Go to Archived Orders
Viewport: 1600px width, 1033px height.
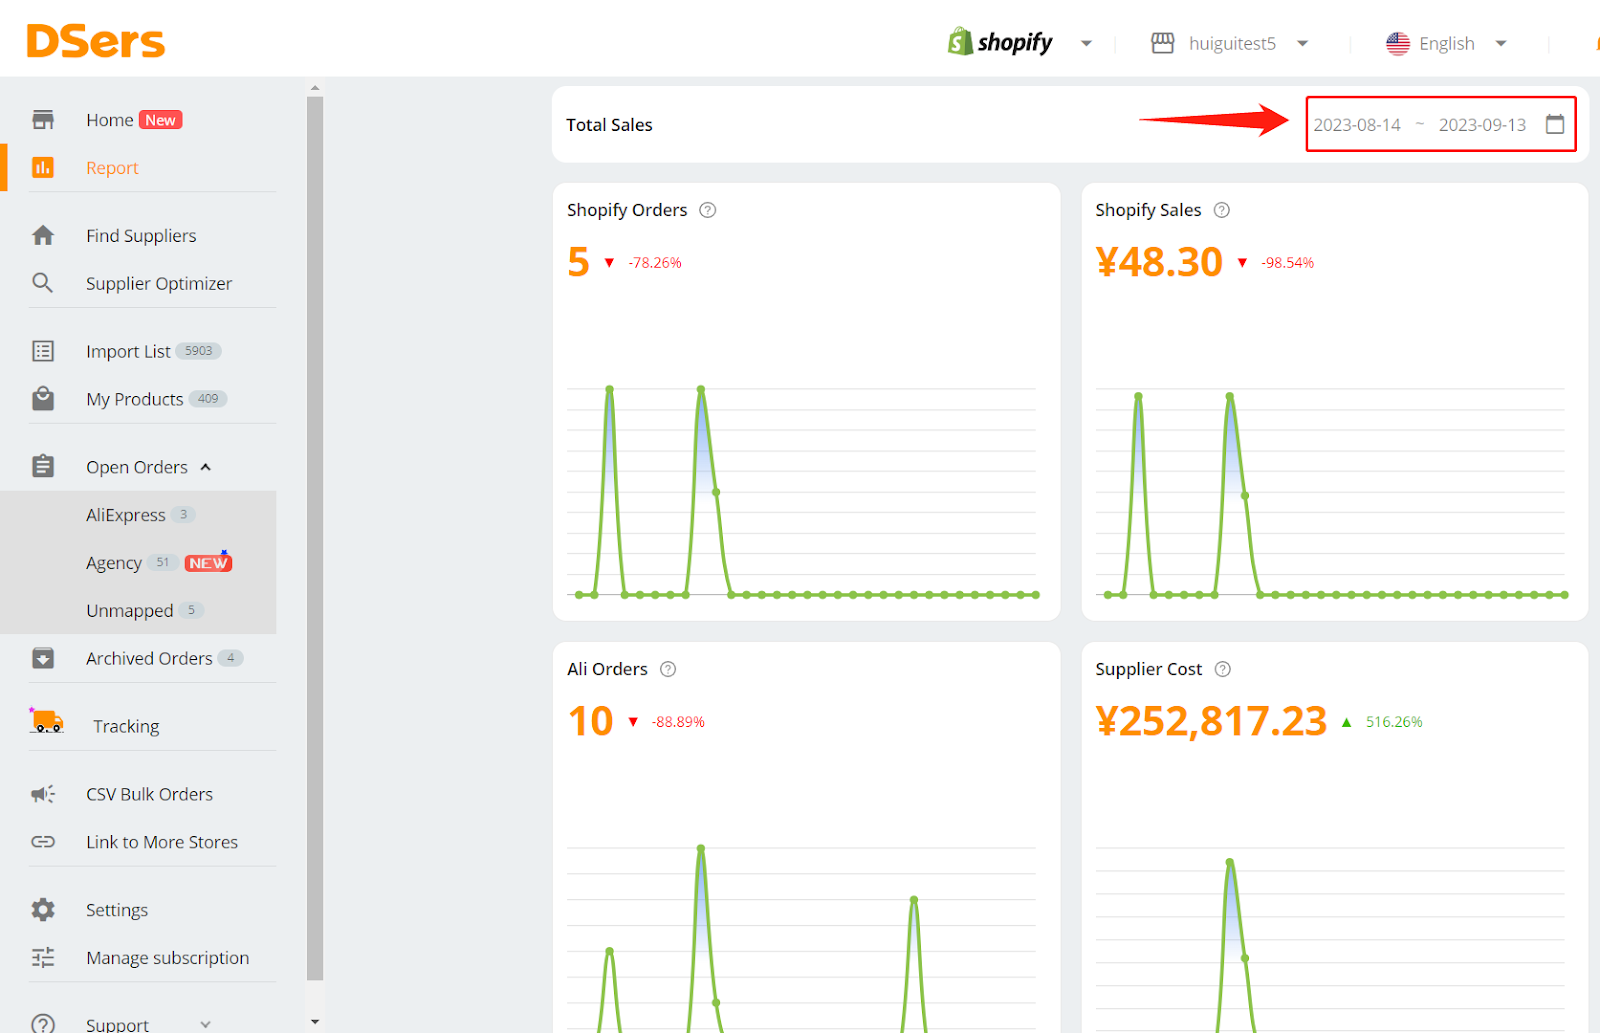(x=149, y=658)
